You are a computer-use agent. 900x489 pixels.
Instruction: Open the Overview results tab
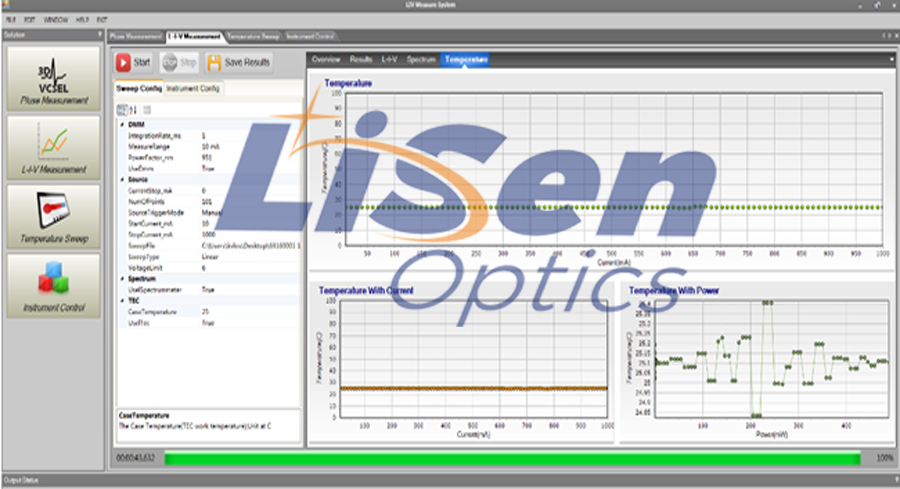click(325, 59)
